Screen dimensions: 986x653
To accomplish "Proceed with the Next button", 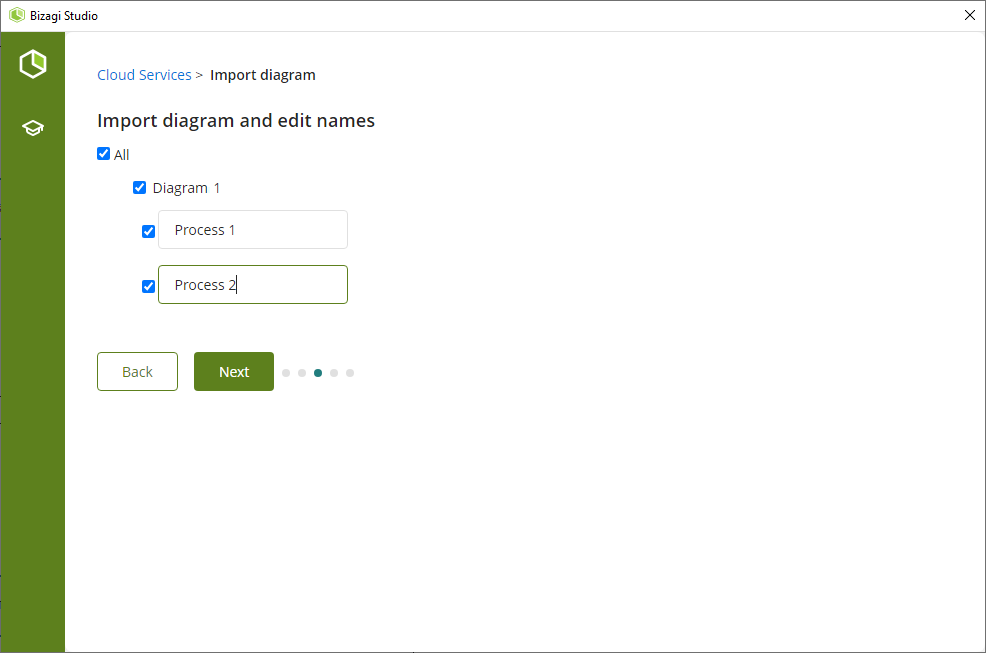I will 234,372.
